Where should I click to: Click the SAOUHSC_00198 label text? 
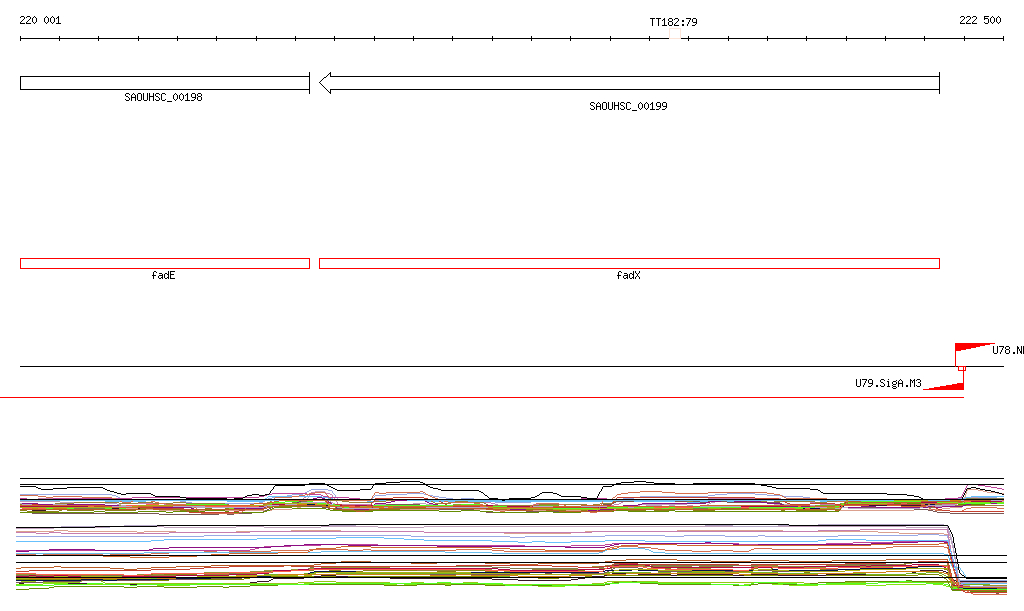click(x=163, y=97)
